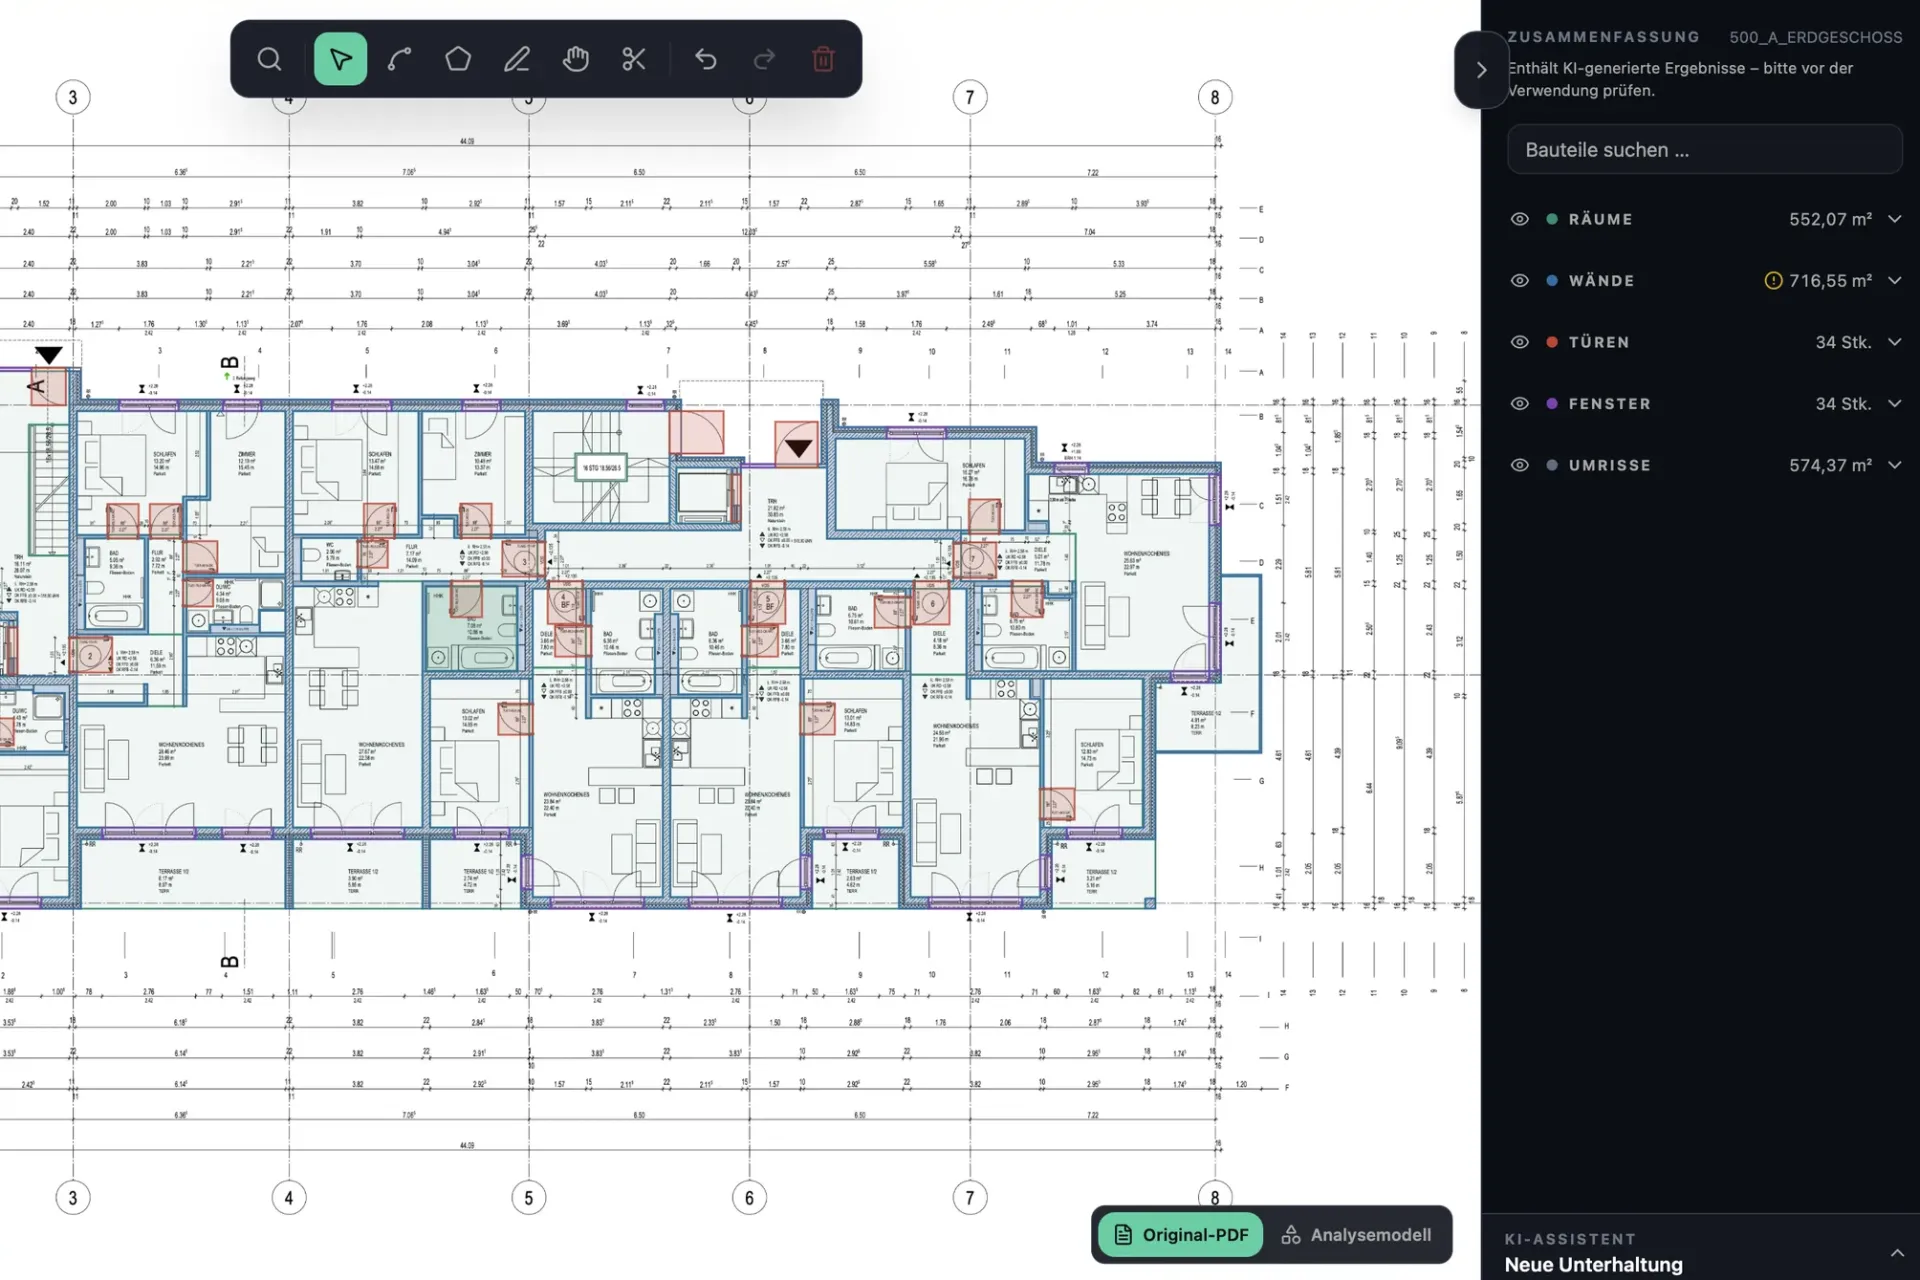Click the red Türen color dot
1920x1280 pixels.
(x=1552, y=342)
